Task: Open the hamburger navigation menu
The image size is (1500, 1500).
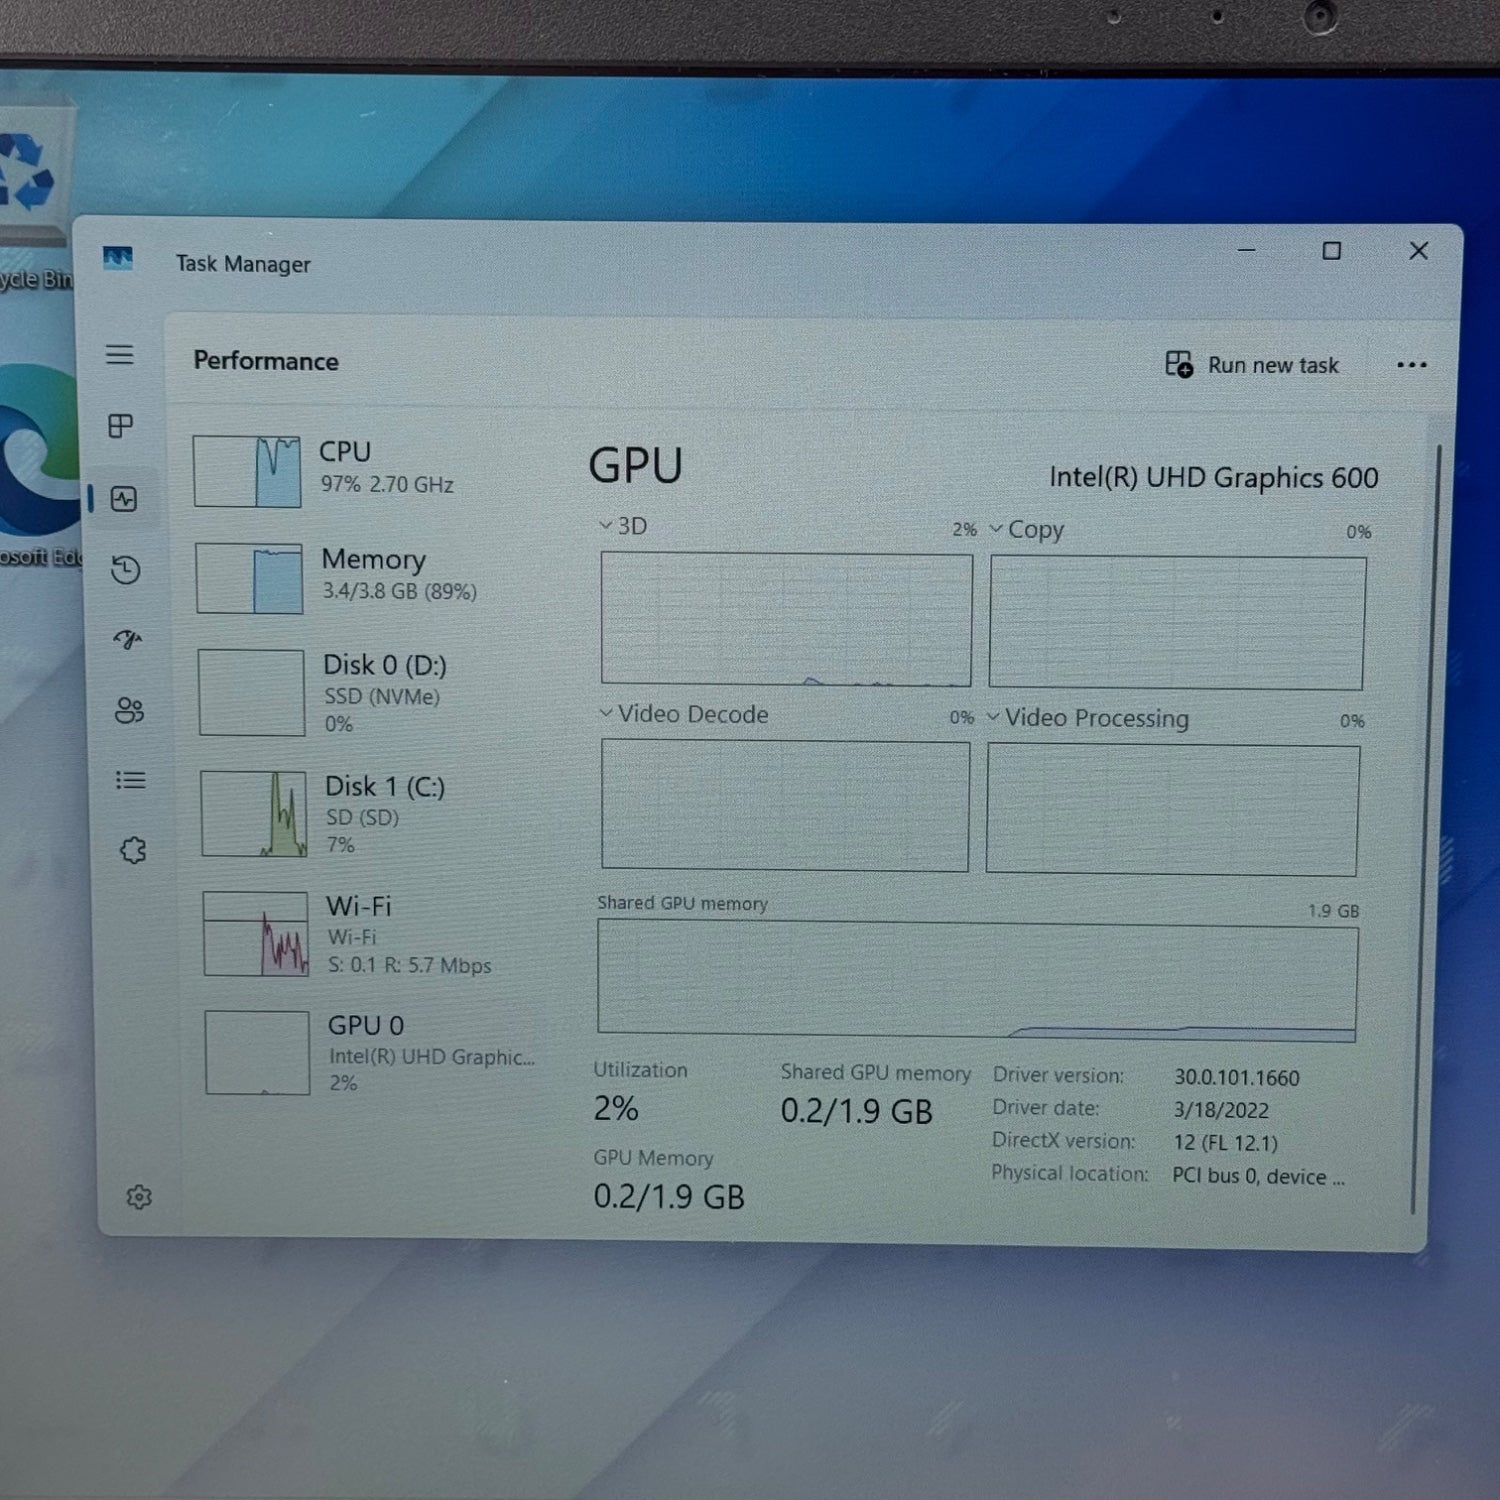Action: (120, 355)
